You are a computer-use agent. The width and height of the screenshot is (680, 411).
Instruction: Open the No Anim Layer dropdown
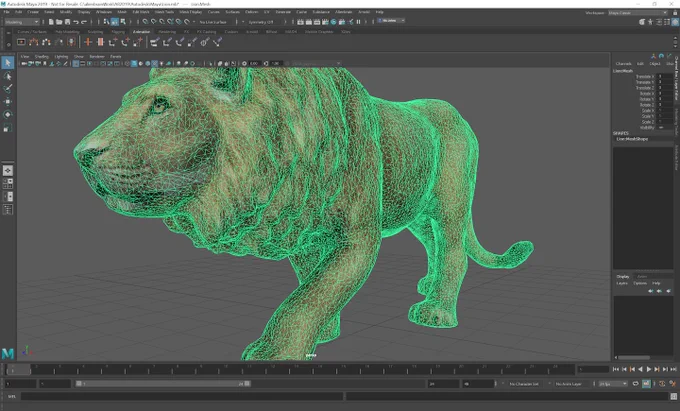tap(568, 384)
